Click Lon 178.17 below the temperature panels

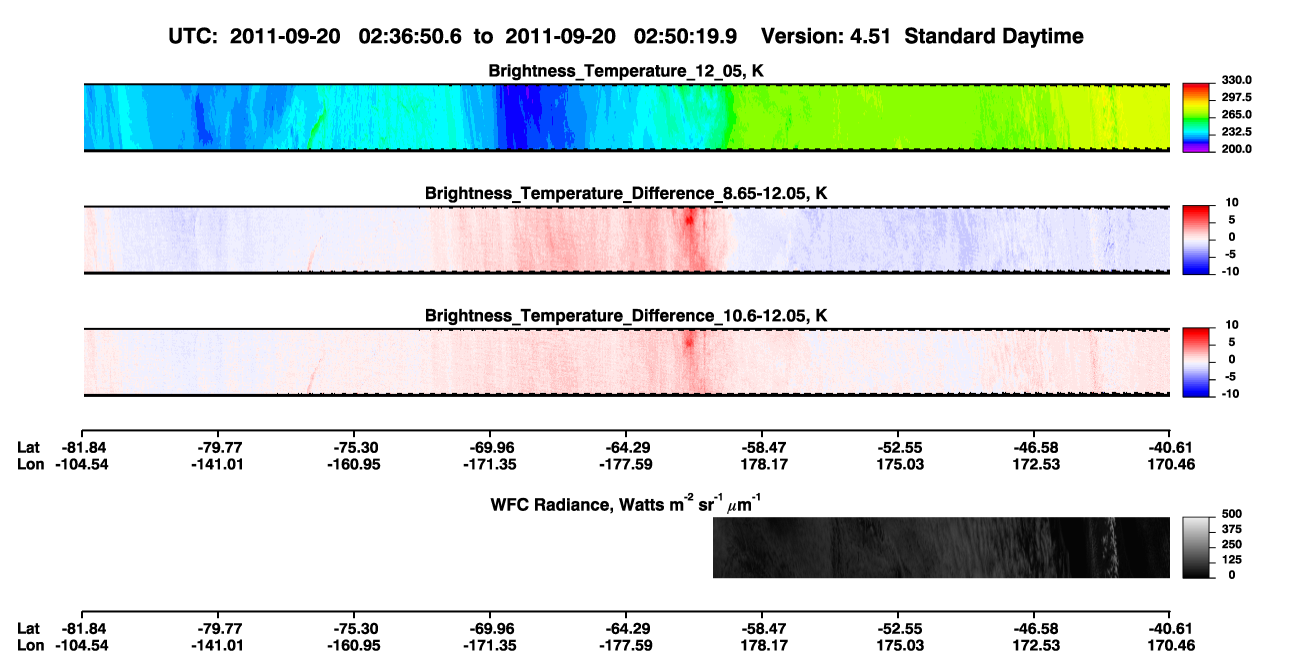pyautogui.click(x=762, y=465)
